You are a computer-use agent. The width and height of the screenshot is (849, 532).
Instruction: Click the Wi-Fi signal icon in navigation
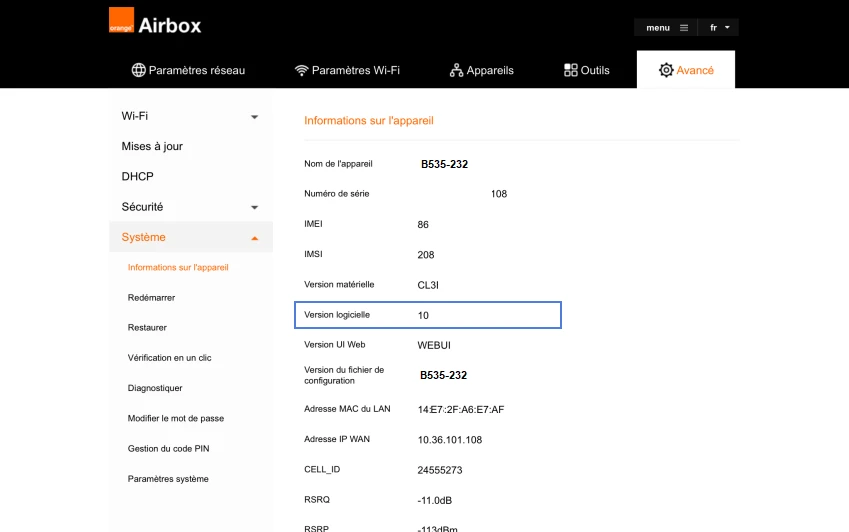302,70
